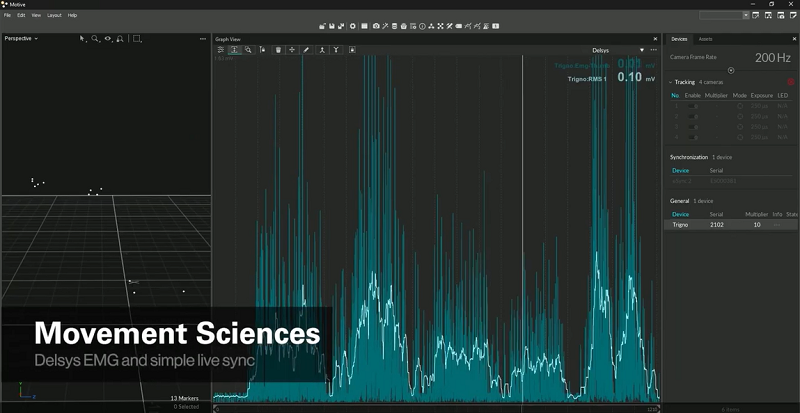The height and width of the screenshot is (413, 800).
Task: Select Mode radio for camera 2
Action: click(740, 116)
